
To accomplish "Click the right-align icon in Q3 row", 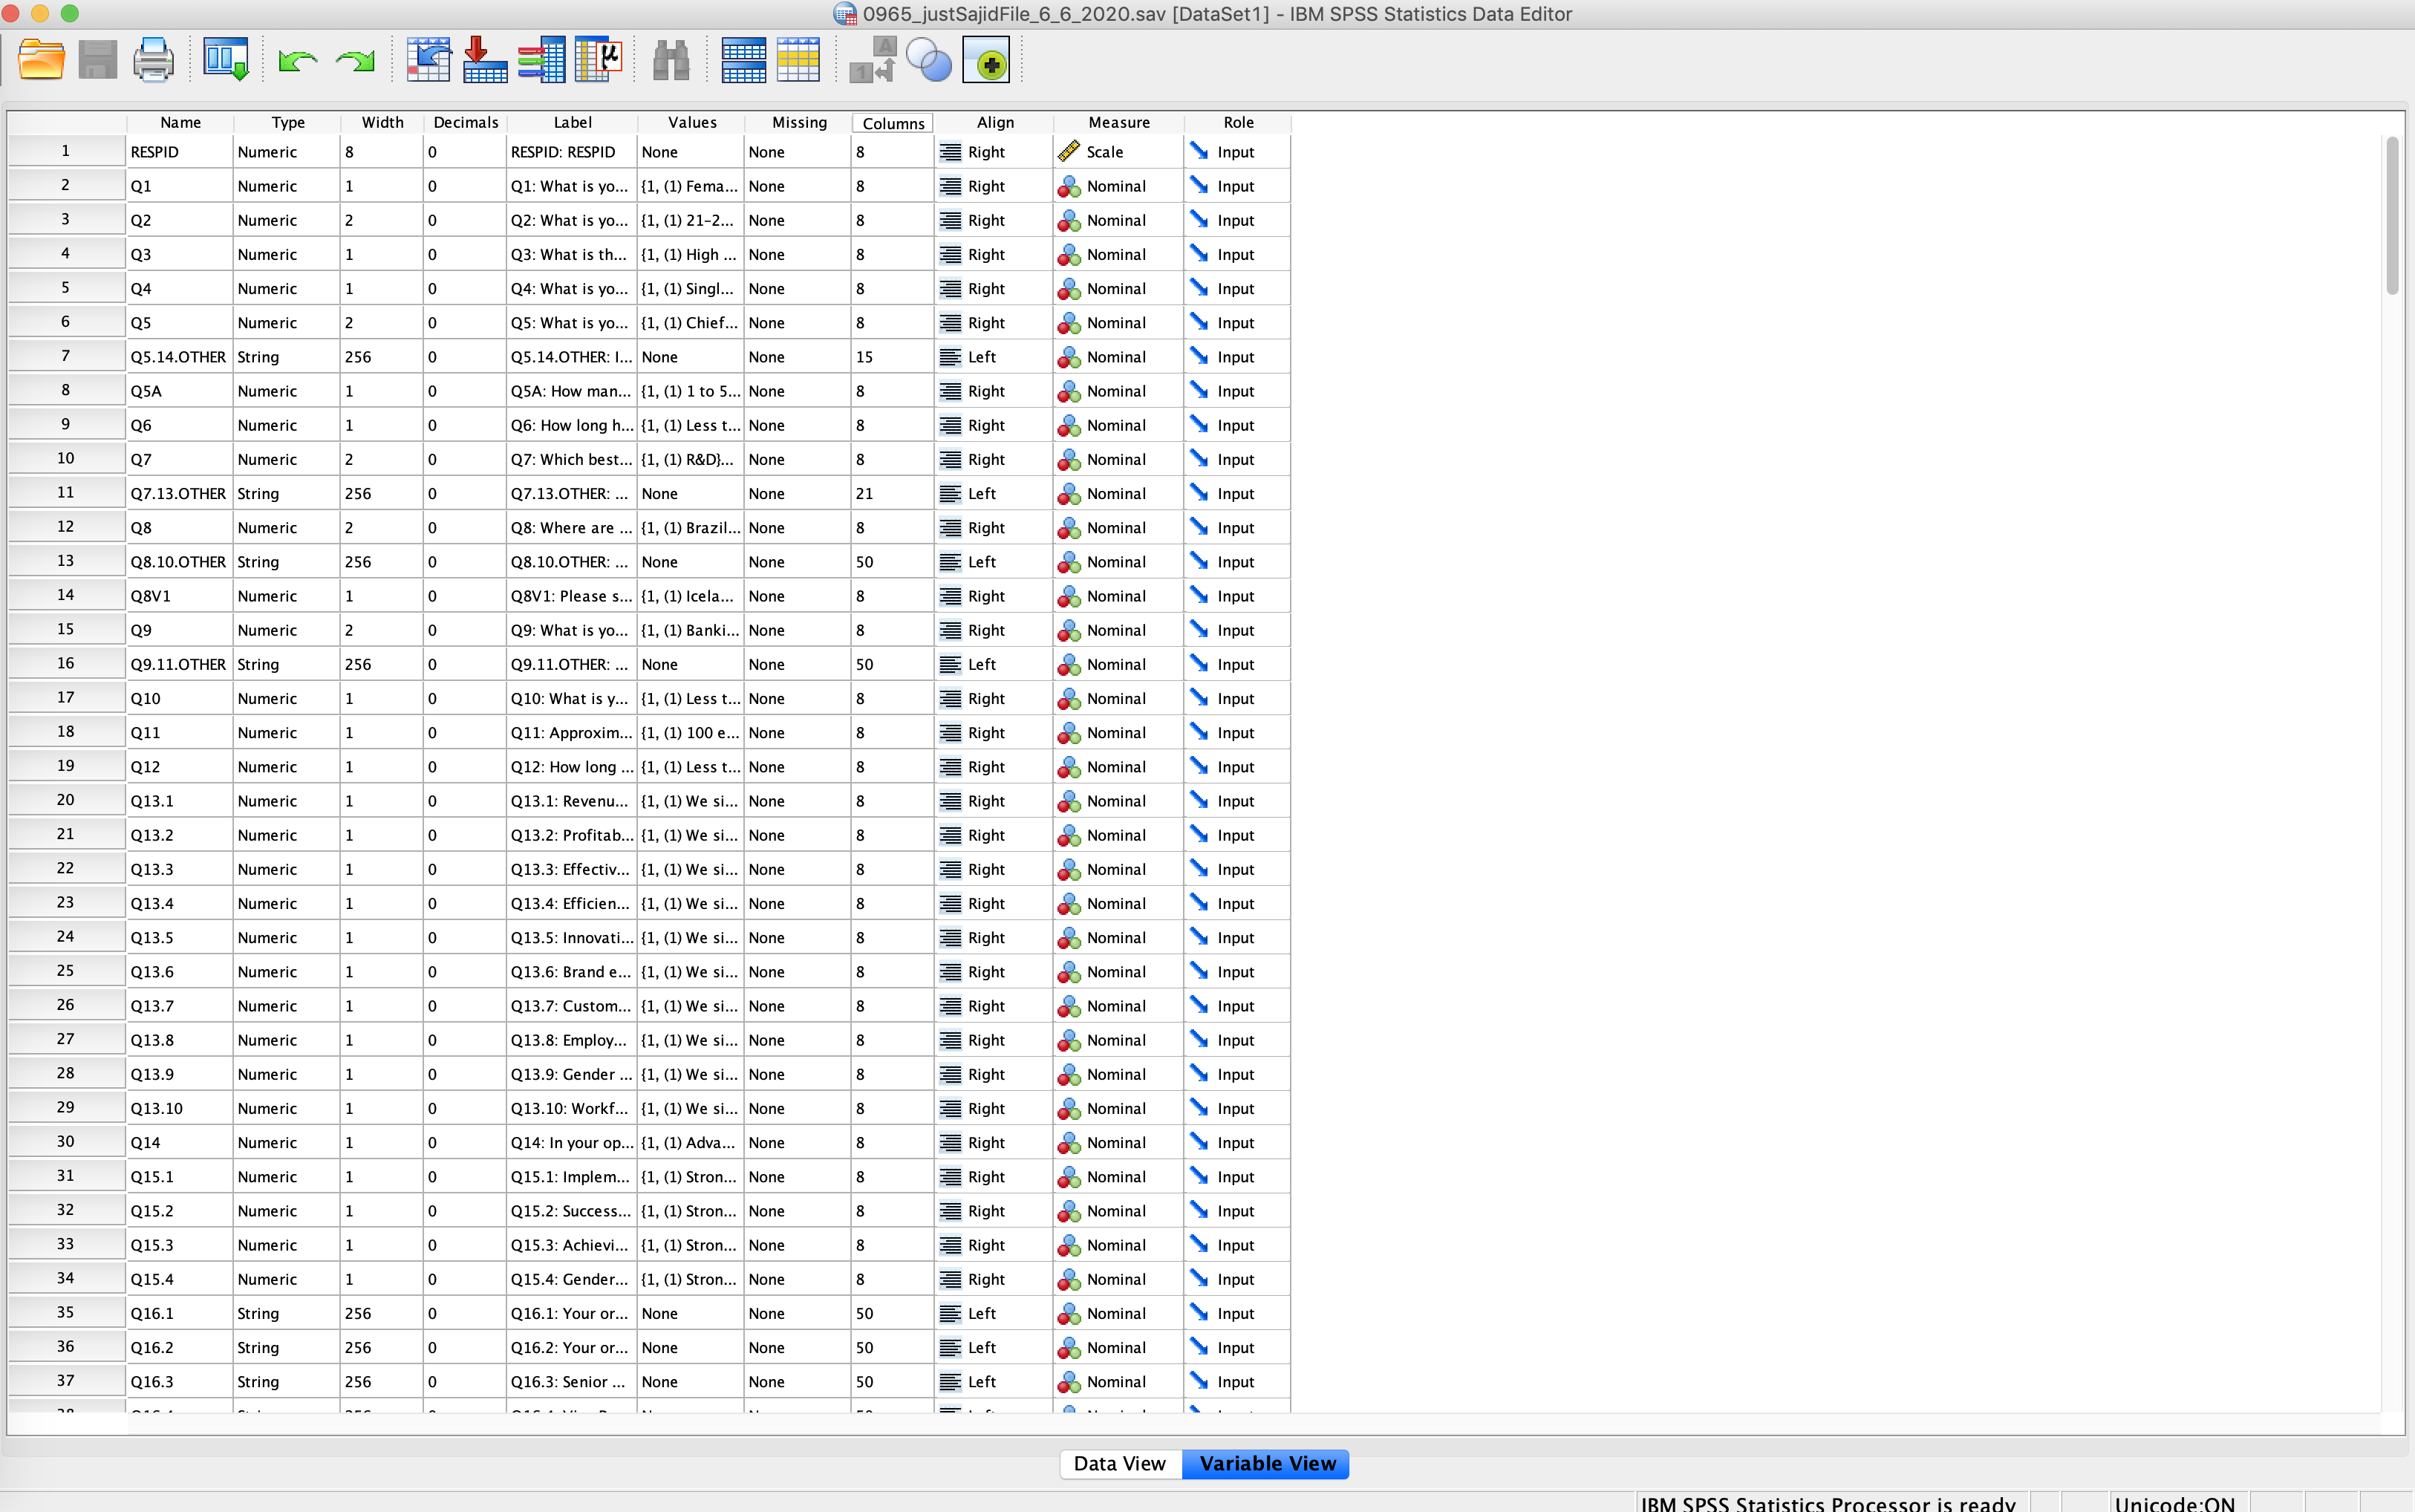I will coord(951,254).
